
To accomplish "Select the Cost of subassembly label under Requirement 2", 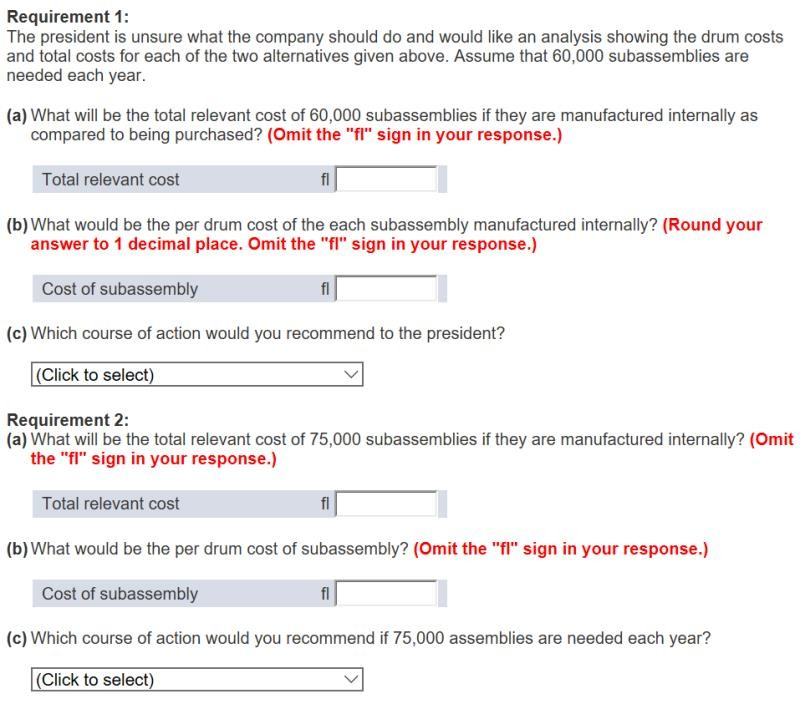I will (x=120, y=594).
